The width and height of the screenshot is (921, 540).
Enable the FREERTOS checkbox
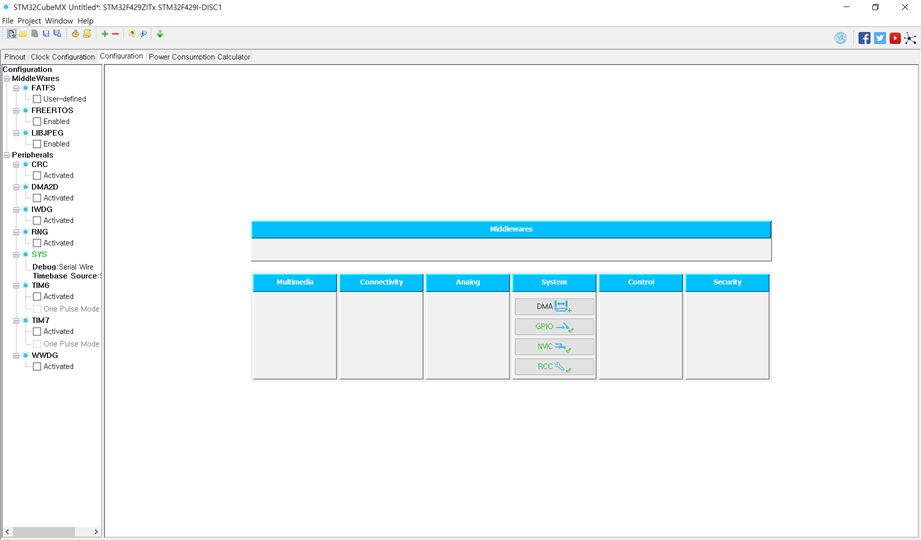(x=37, y=121)
